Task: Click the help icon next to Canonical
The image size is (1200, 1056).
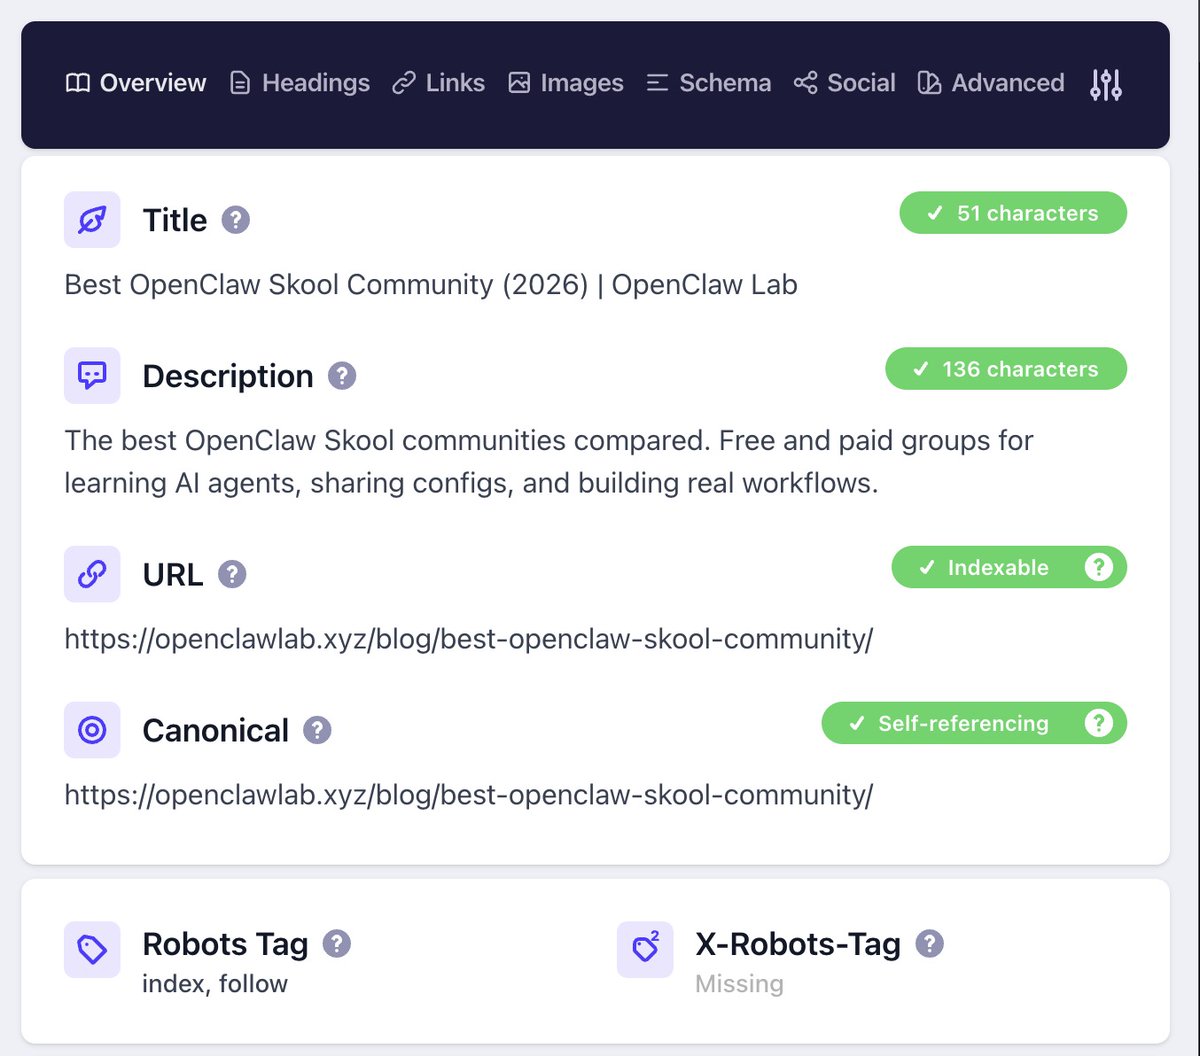Action: tap(317, 730)
